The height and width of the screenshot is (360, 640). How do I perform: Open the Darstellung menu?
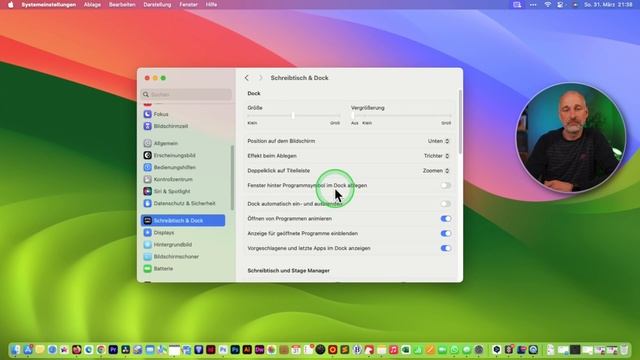coord(157,4)
